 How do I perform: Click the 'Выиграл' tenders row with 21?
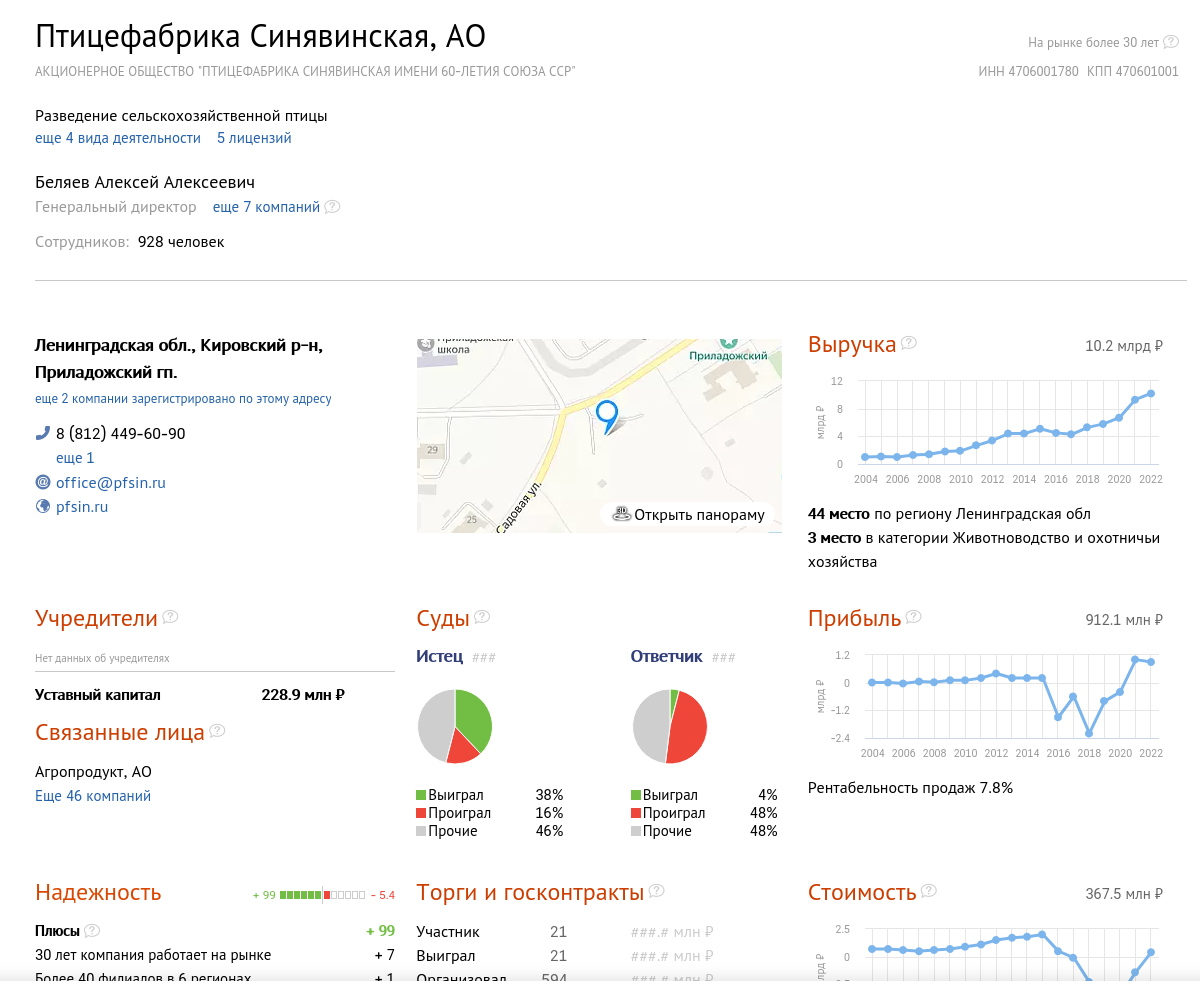[x=564, y=956]
